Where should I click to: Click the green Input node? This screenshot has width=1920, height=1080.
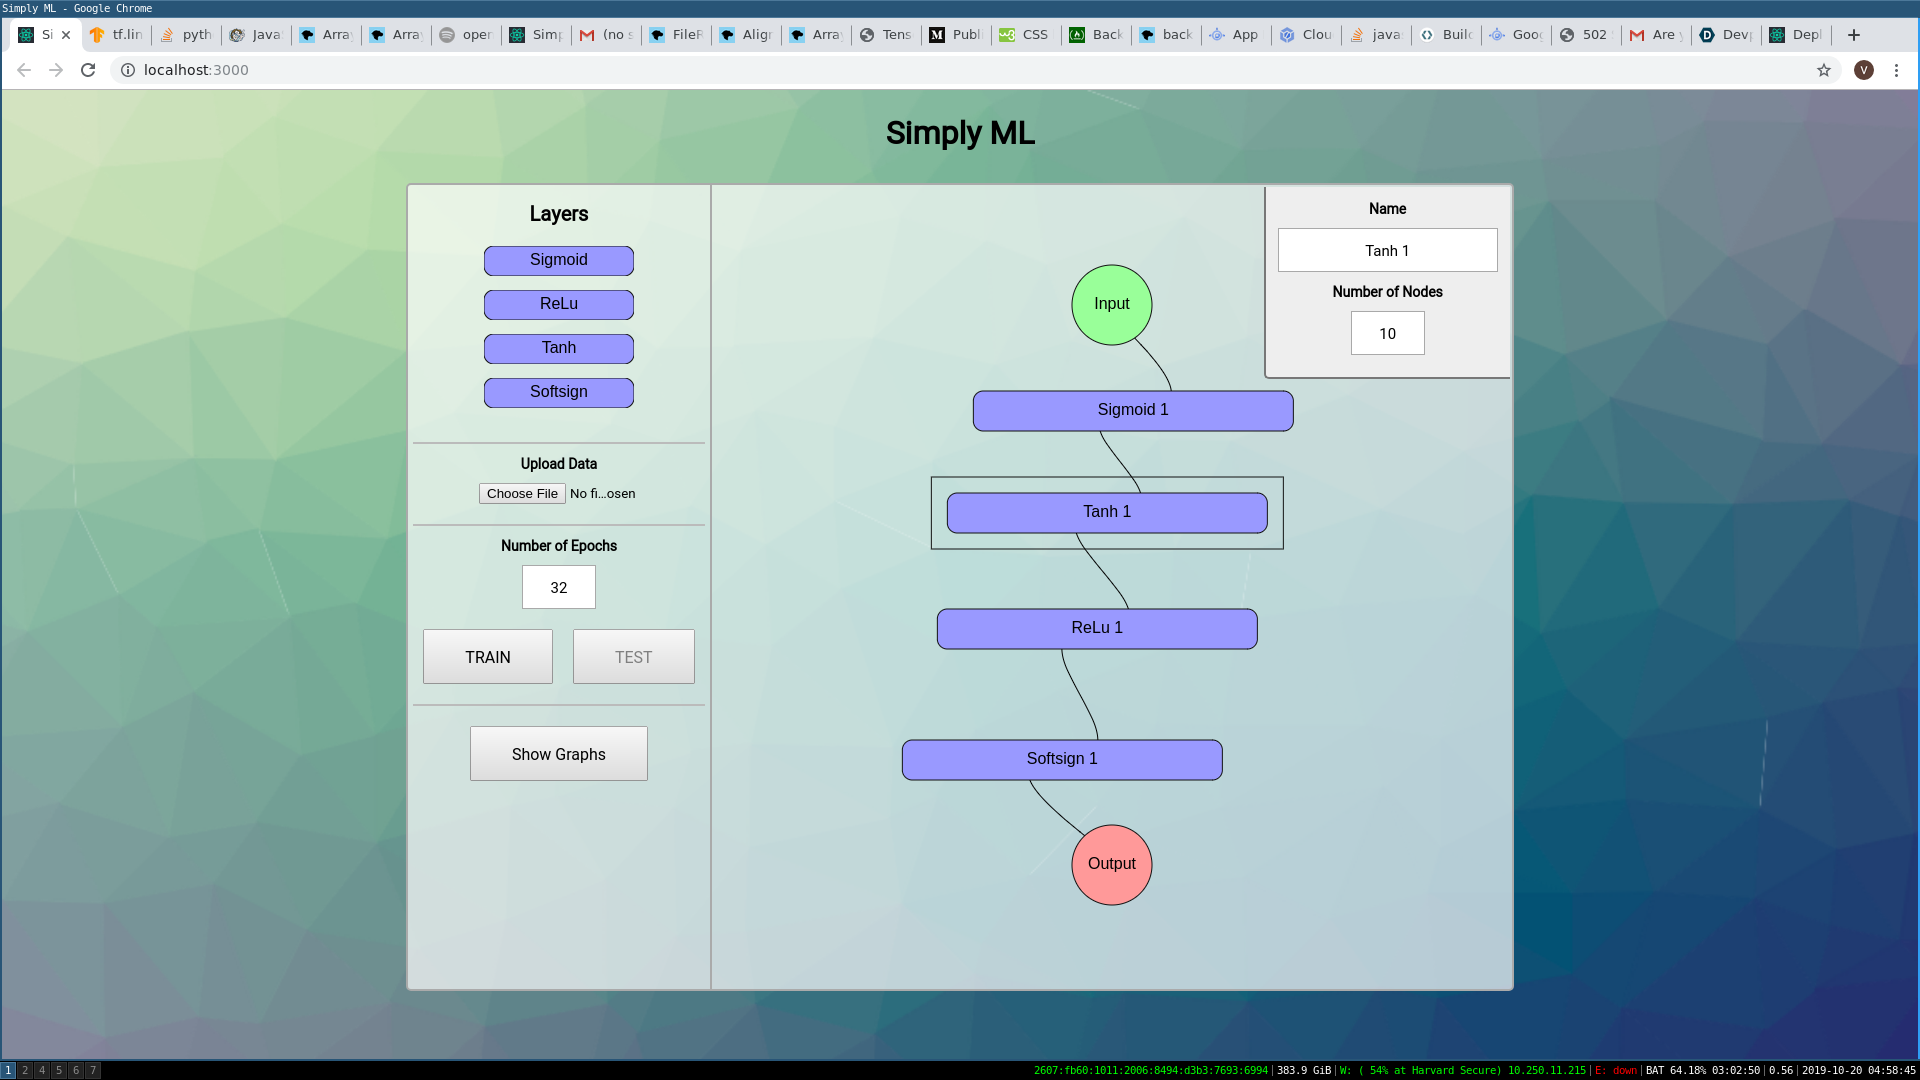[x=1111, y=305]
